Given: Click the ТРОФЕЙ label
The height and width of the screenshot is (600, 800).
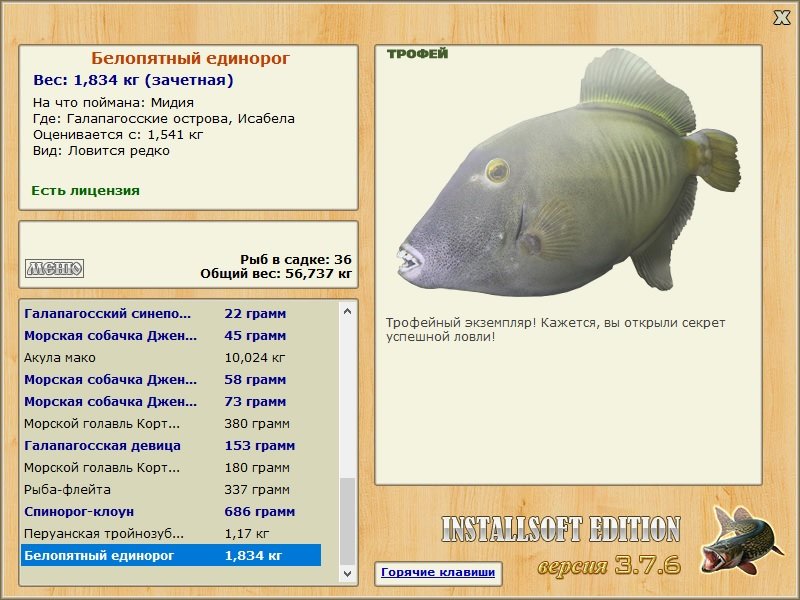Looking at the screenshot, I should point(417,54).
